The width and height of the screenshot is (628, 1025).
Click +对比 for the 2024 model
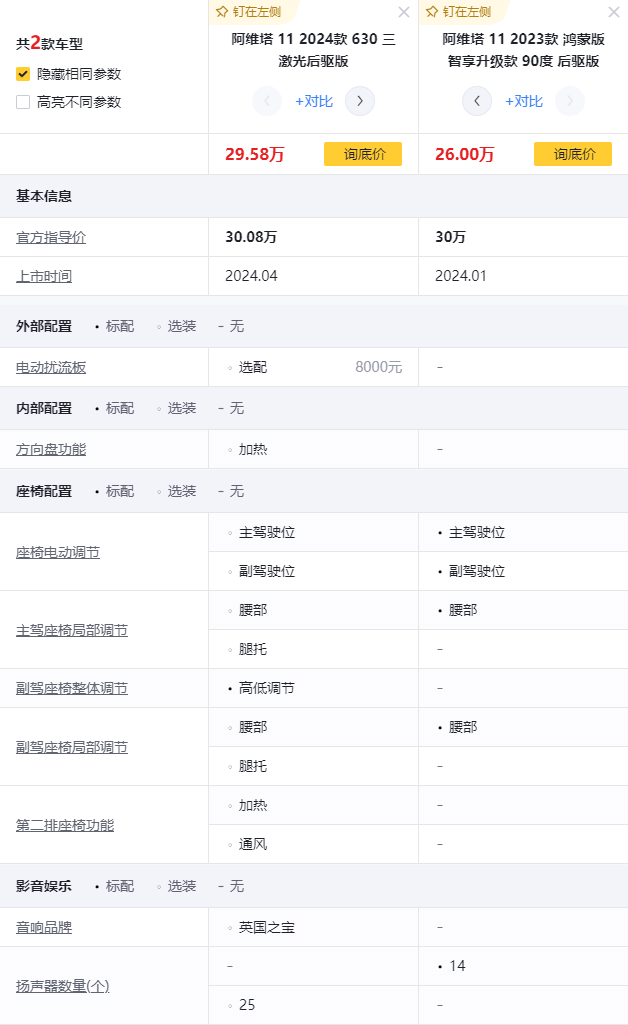(x=313, y=101)
